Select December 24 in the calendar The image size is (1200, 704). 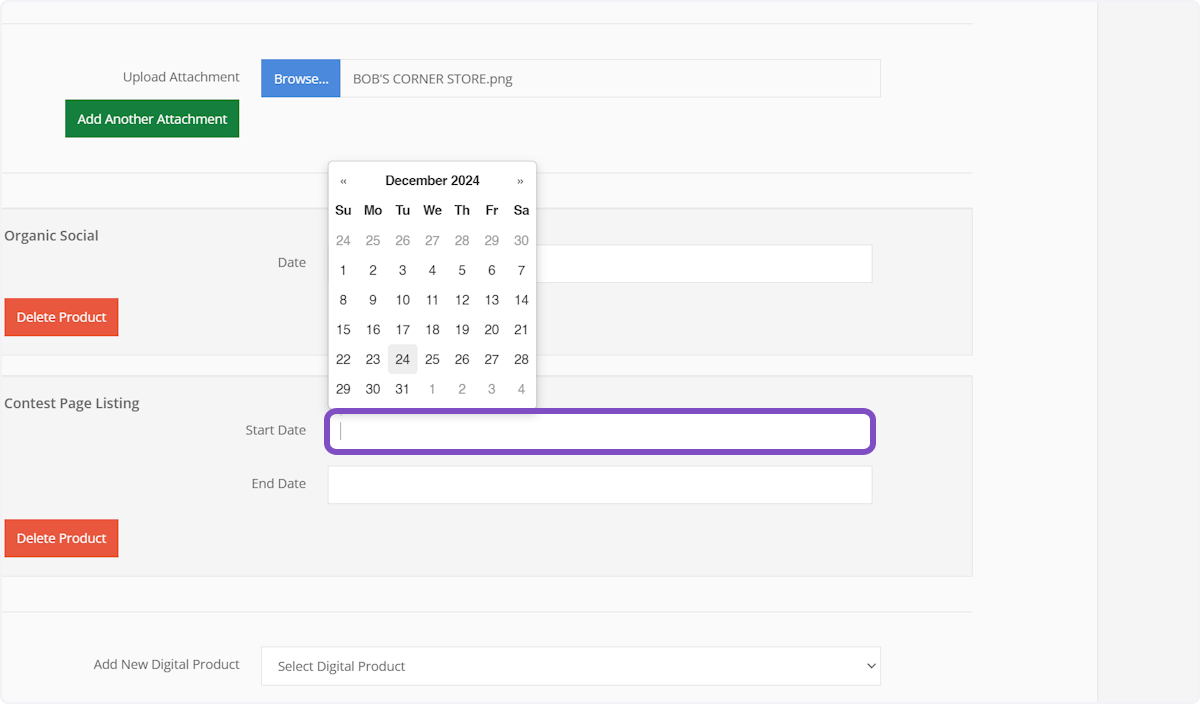pyautogui.click(x=402, y=359)
